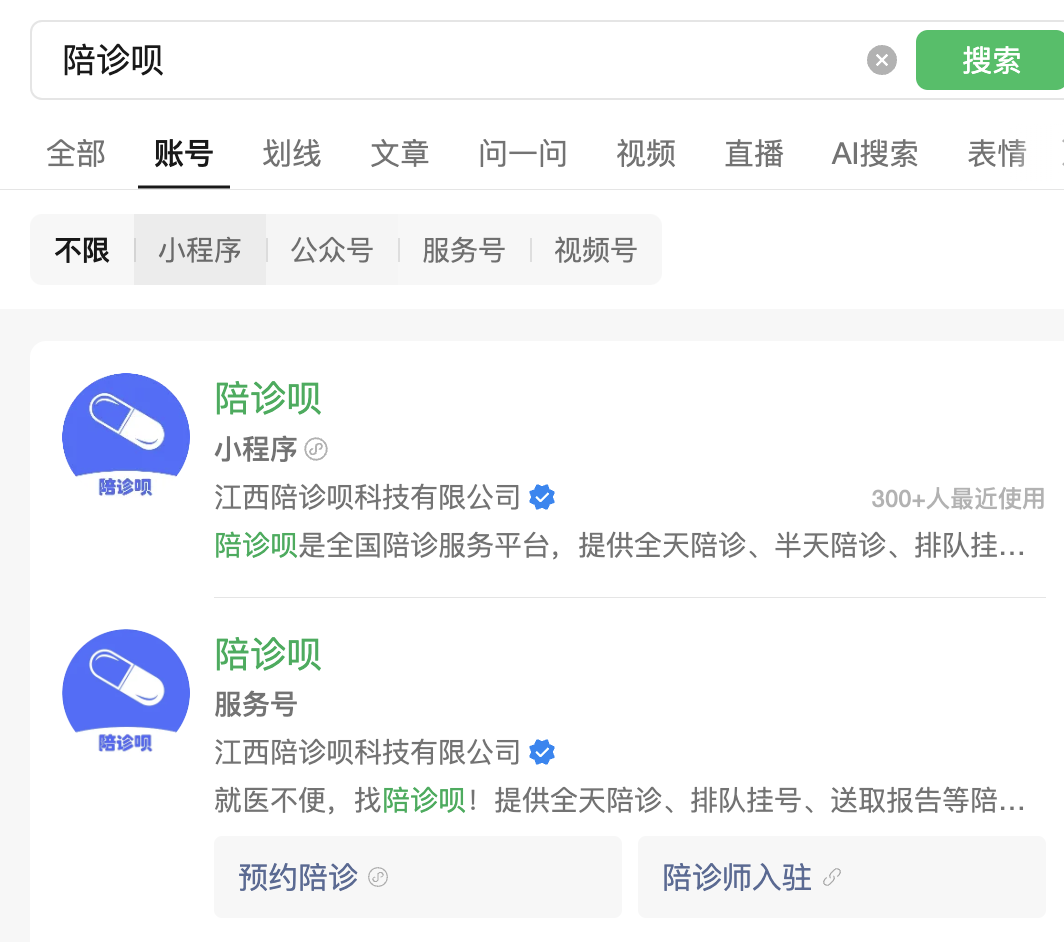The width and height of the screenshot is (1064, 942).
Task: Click description starting 就医不便，找陪诊呗
Action: (620, 800)
